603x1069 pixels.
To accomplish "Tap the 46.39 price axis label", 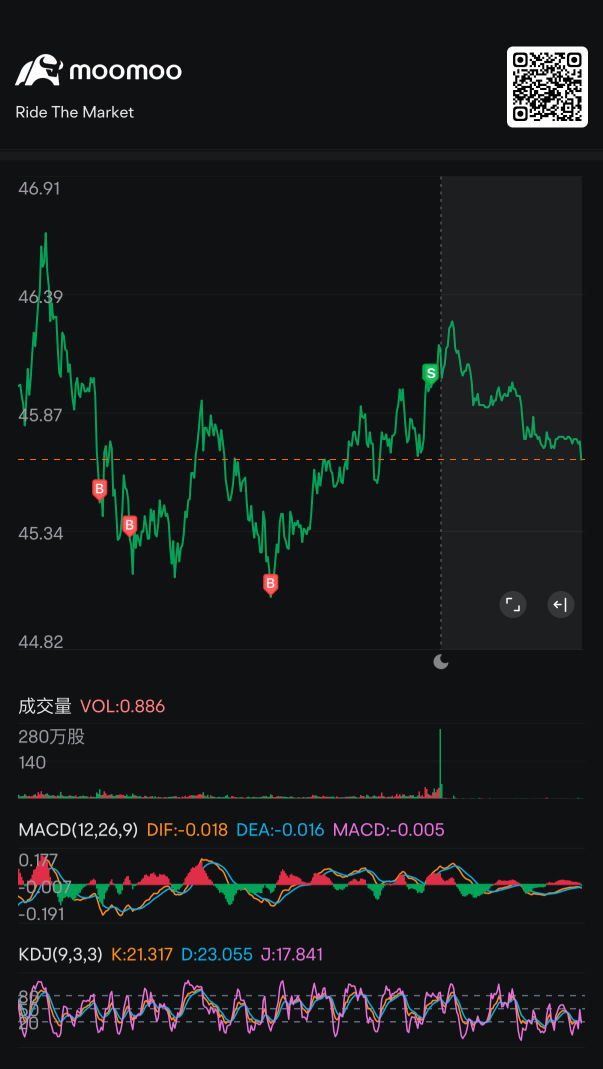I will (39, 297).
